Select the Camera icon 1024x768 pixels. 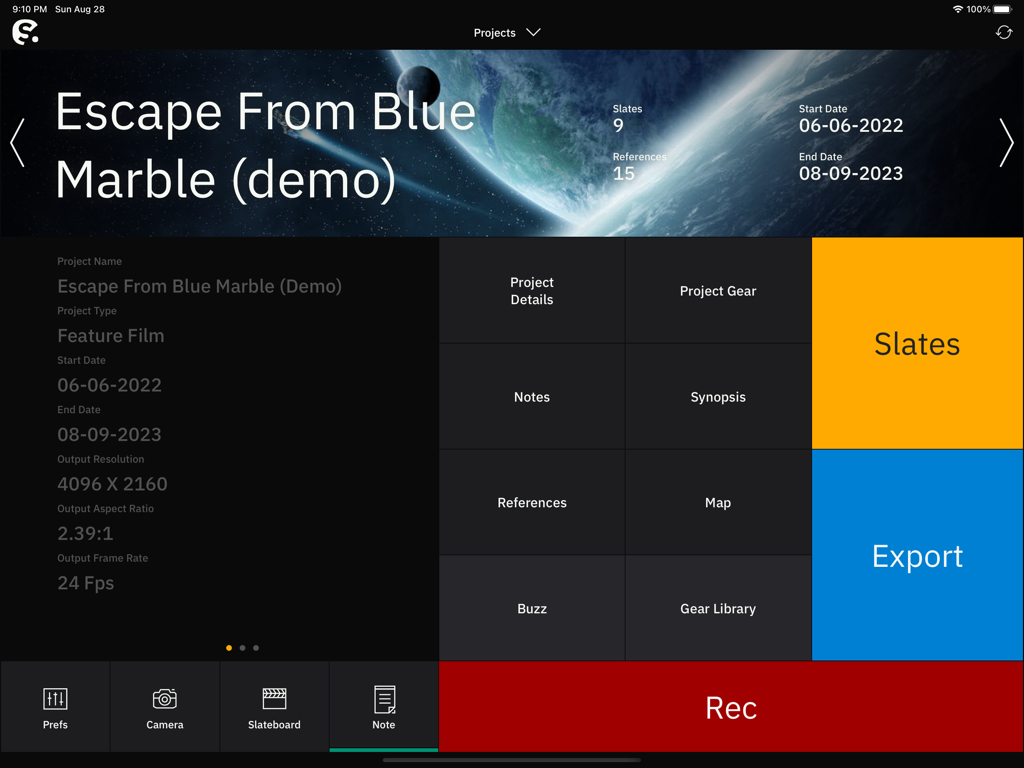pos(164,706)
